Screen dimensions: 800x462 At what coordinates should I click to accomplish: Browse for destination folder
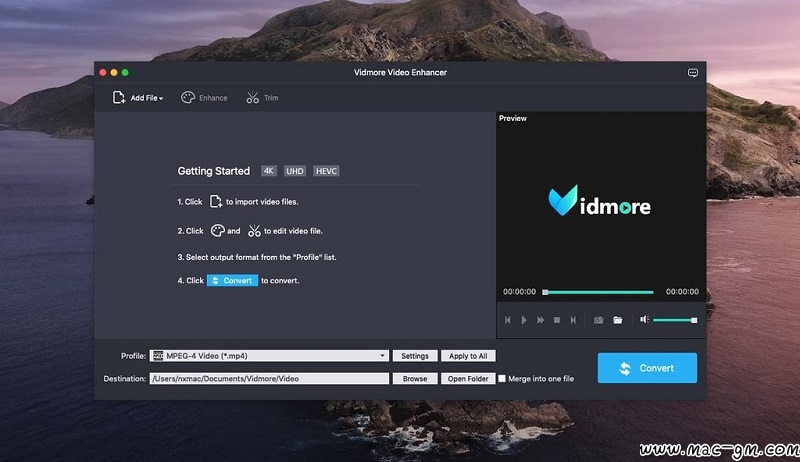pyautogui.click(x=415, y=378)
